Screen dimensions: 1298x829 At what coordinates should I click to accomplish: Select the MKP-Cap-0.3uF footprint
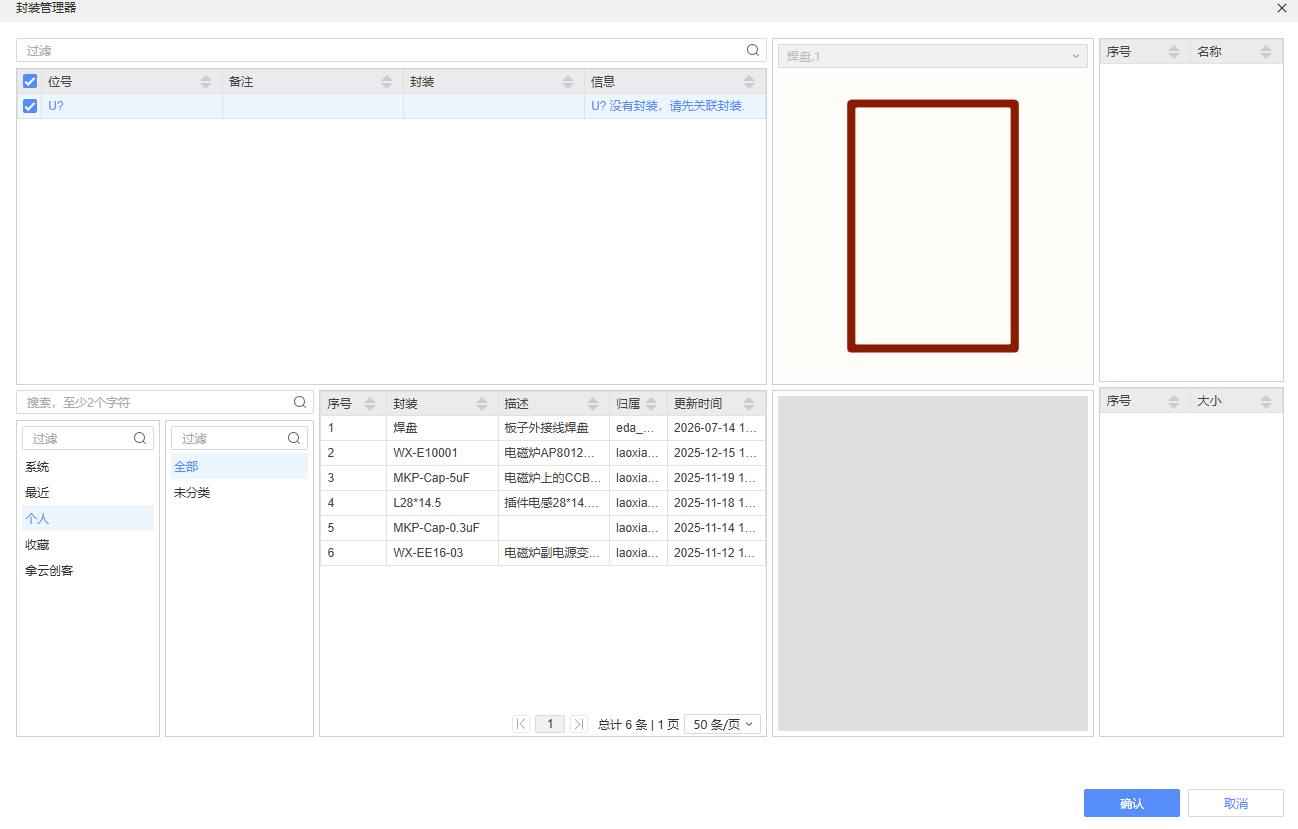click(543, 528)
